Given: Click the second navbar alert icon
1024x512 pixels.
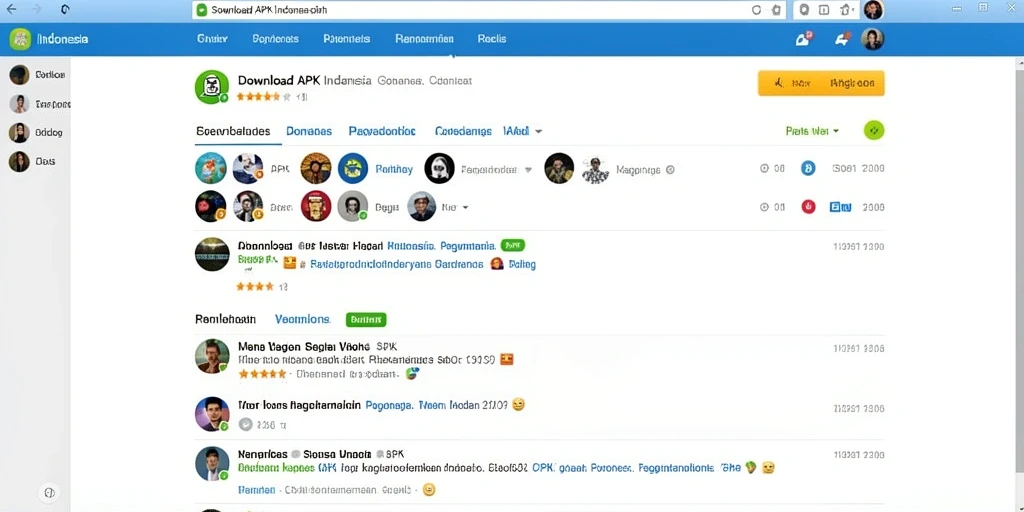Looking at the screenshot, I should pos(842,39).
